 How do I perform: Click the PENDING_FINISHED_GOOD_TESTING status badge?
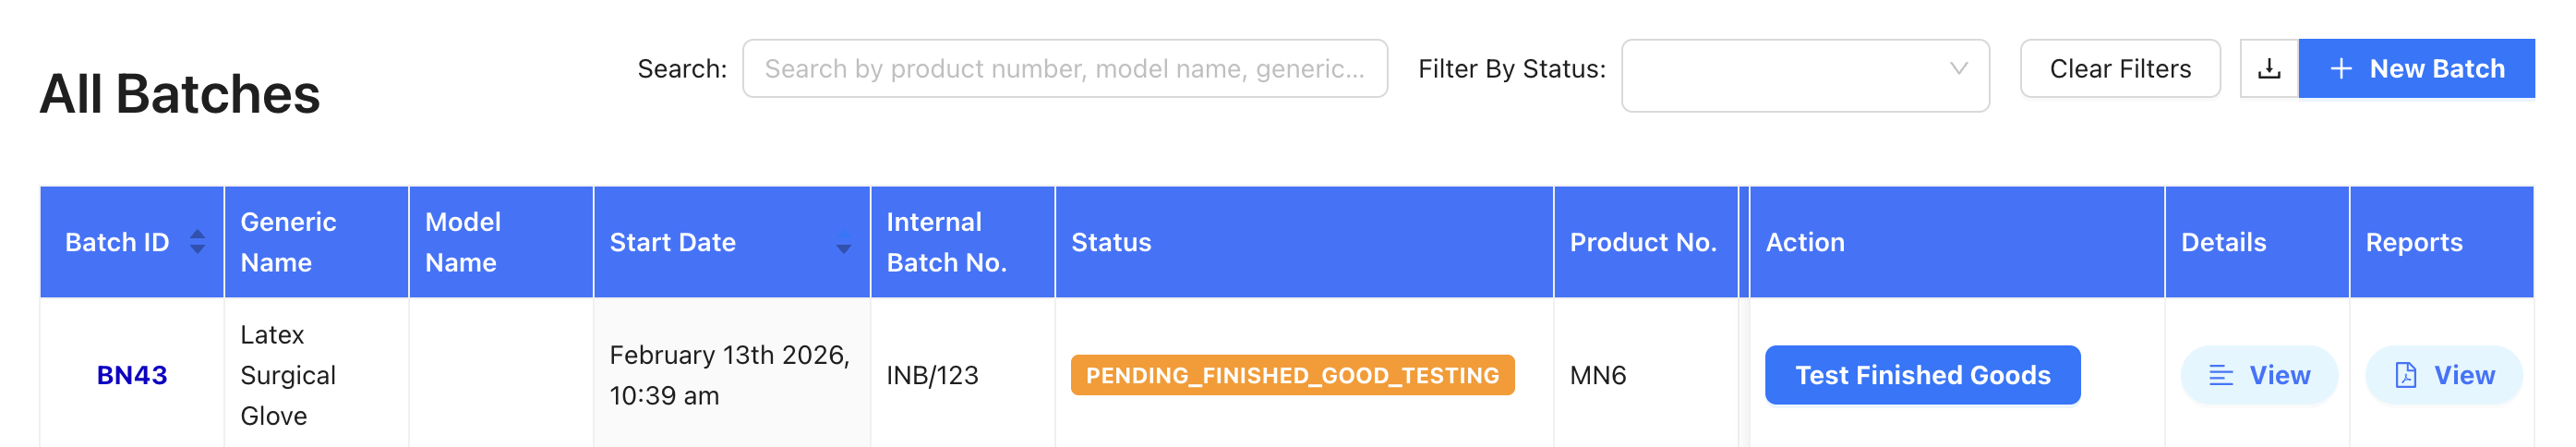coord(1291,375)
